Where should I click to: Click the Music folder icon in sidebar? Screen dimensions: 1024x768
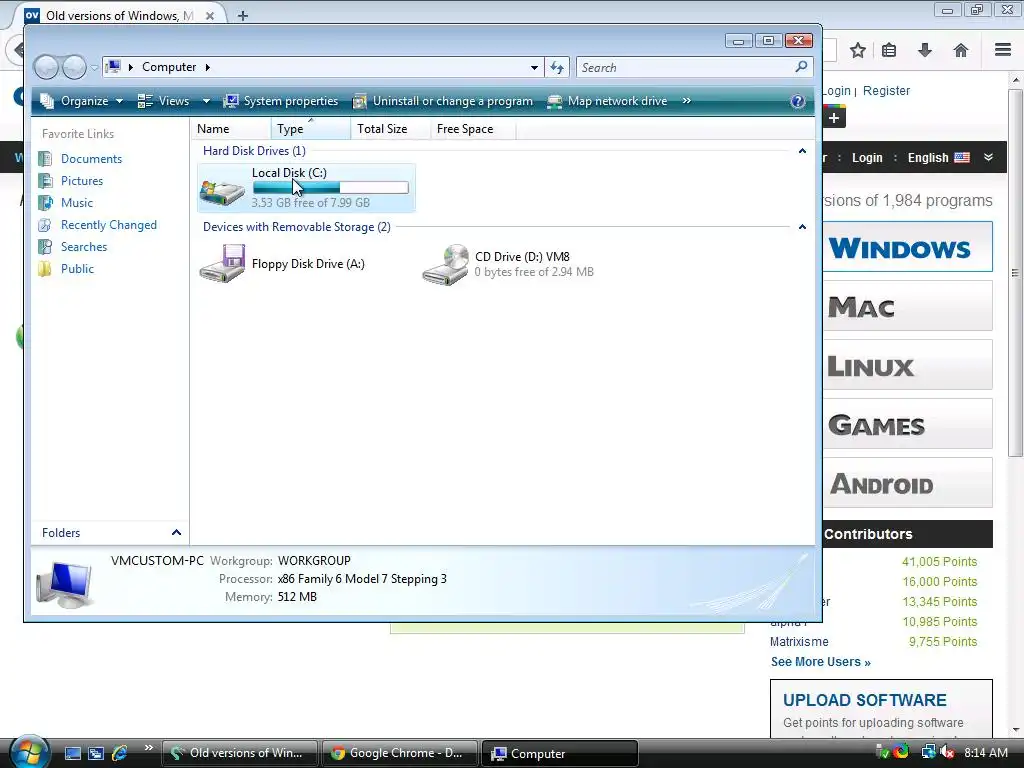point(45,203)
